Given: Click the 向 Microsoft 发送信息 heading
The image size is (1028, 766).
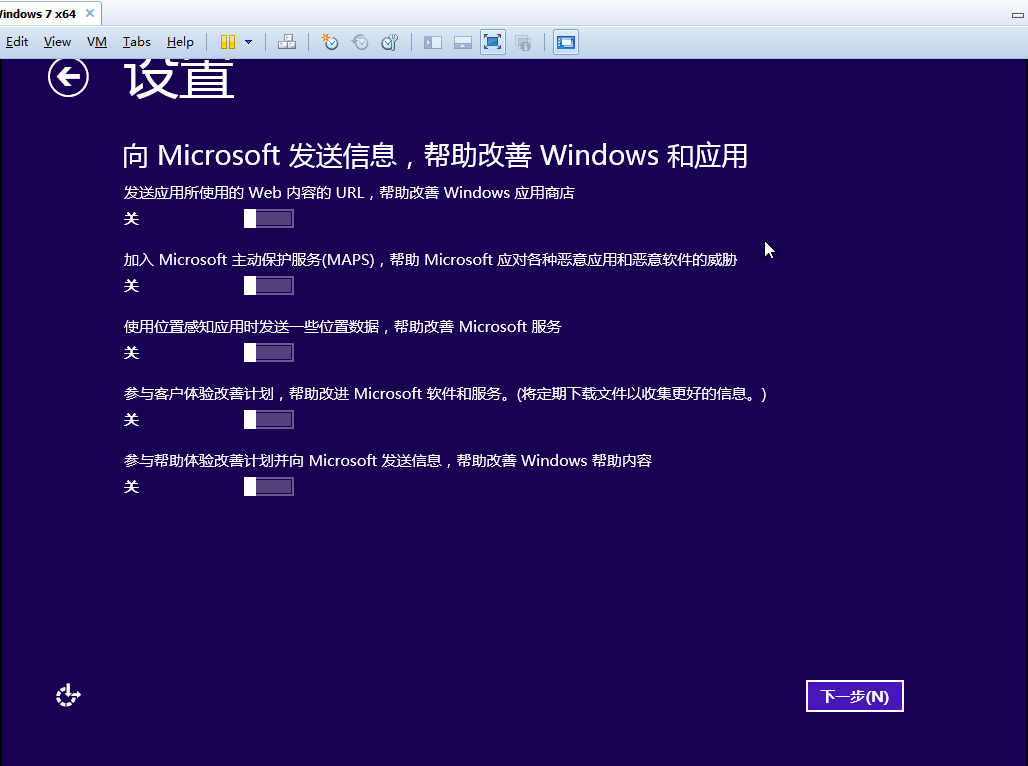Looking at the screenshot, I should [x=435, y=155].
